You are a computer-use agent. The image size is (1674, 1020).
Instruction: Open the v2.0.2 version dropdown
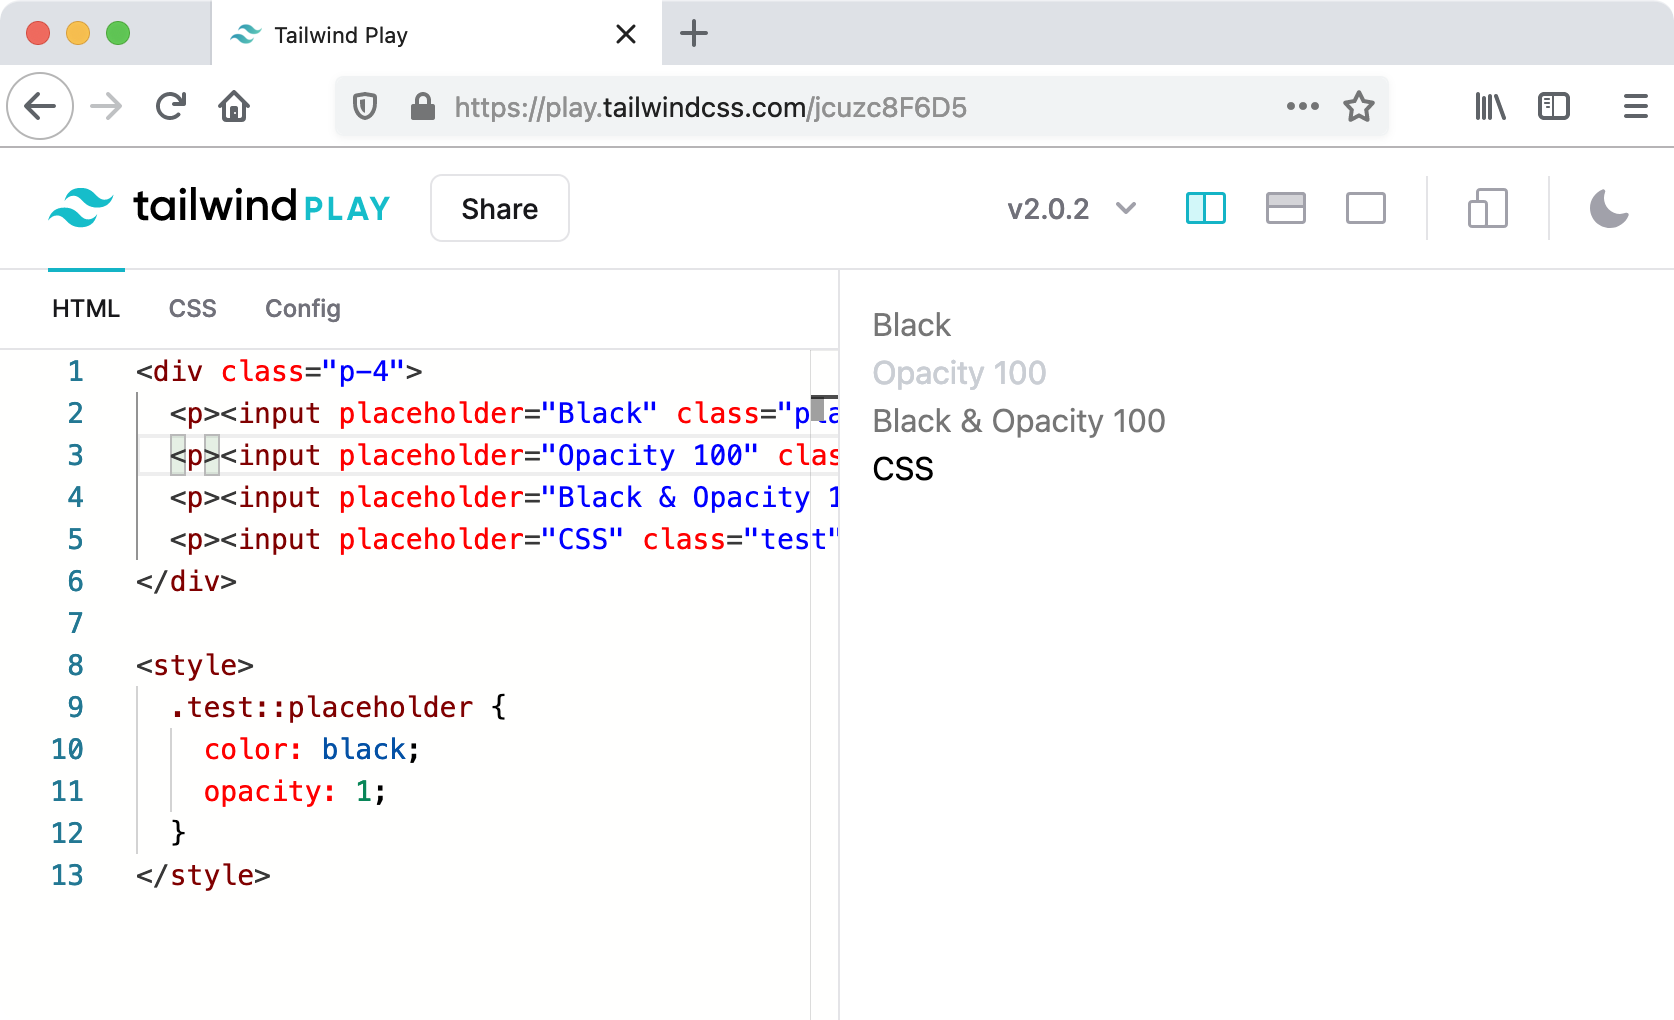click(1071, 209)
